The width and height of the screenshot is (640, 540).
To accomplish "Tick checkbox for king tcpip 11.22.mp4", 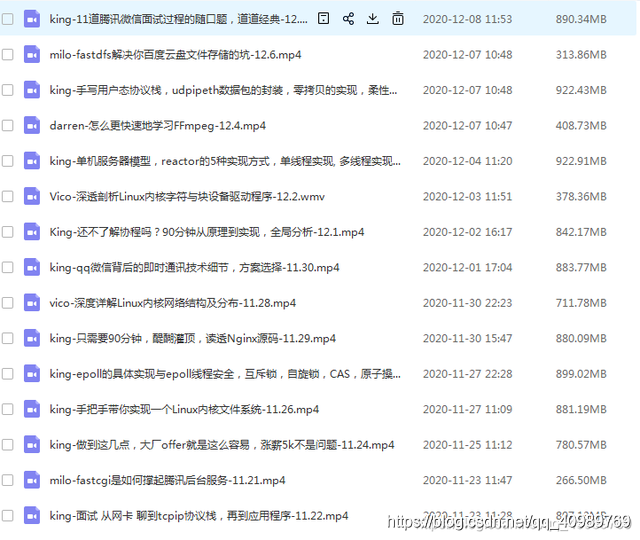I will [7, 516].
